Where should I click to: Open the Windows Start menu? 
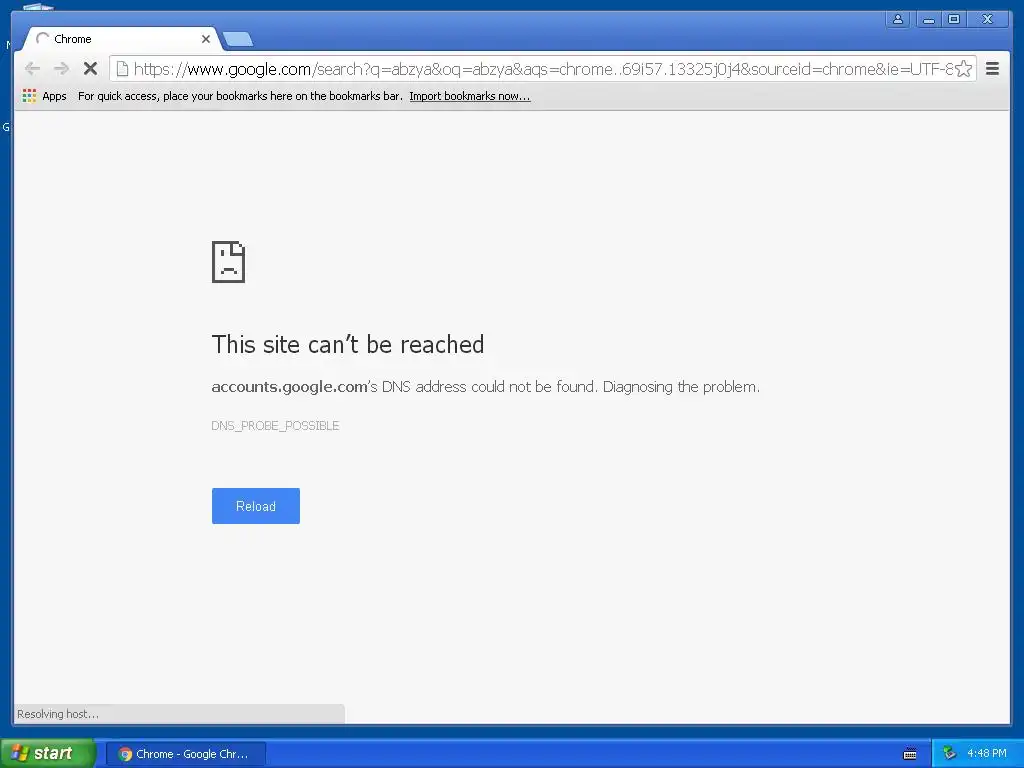click(47, 754)
